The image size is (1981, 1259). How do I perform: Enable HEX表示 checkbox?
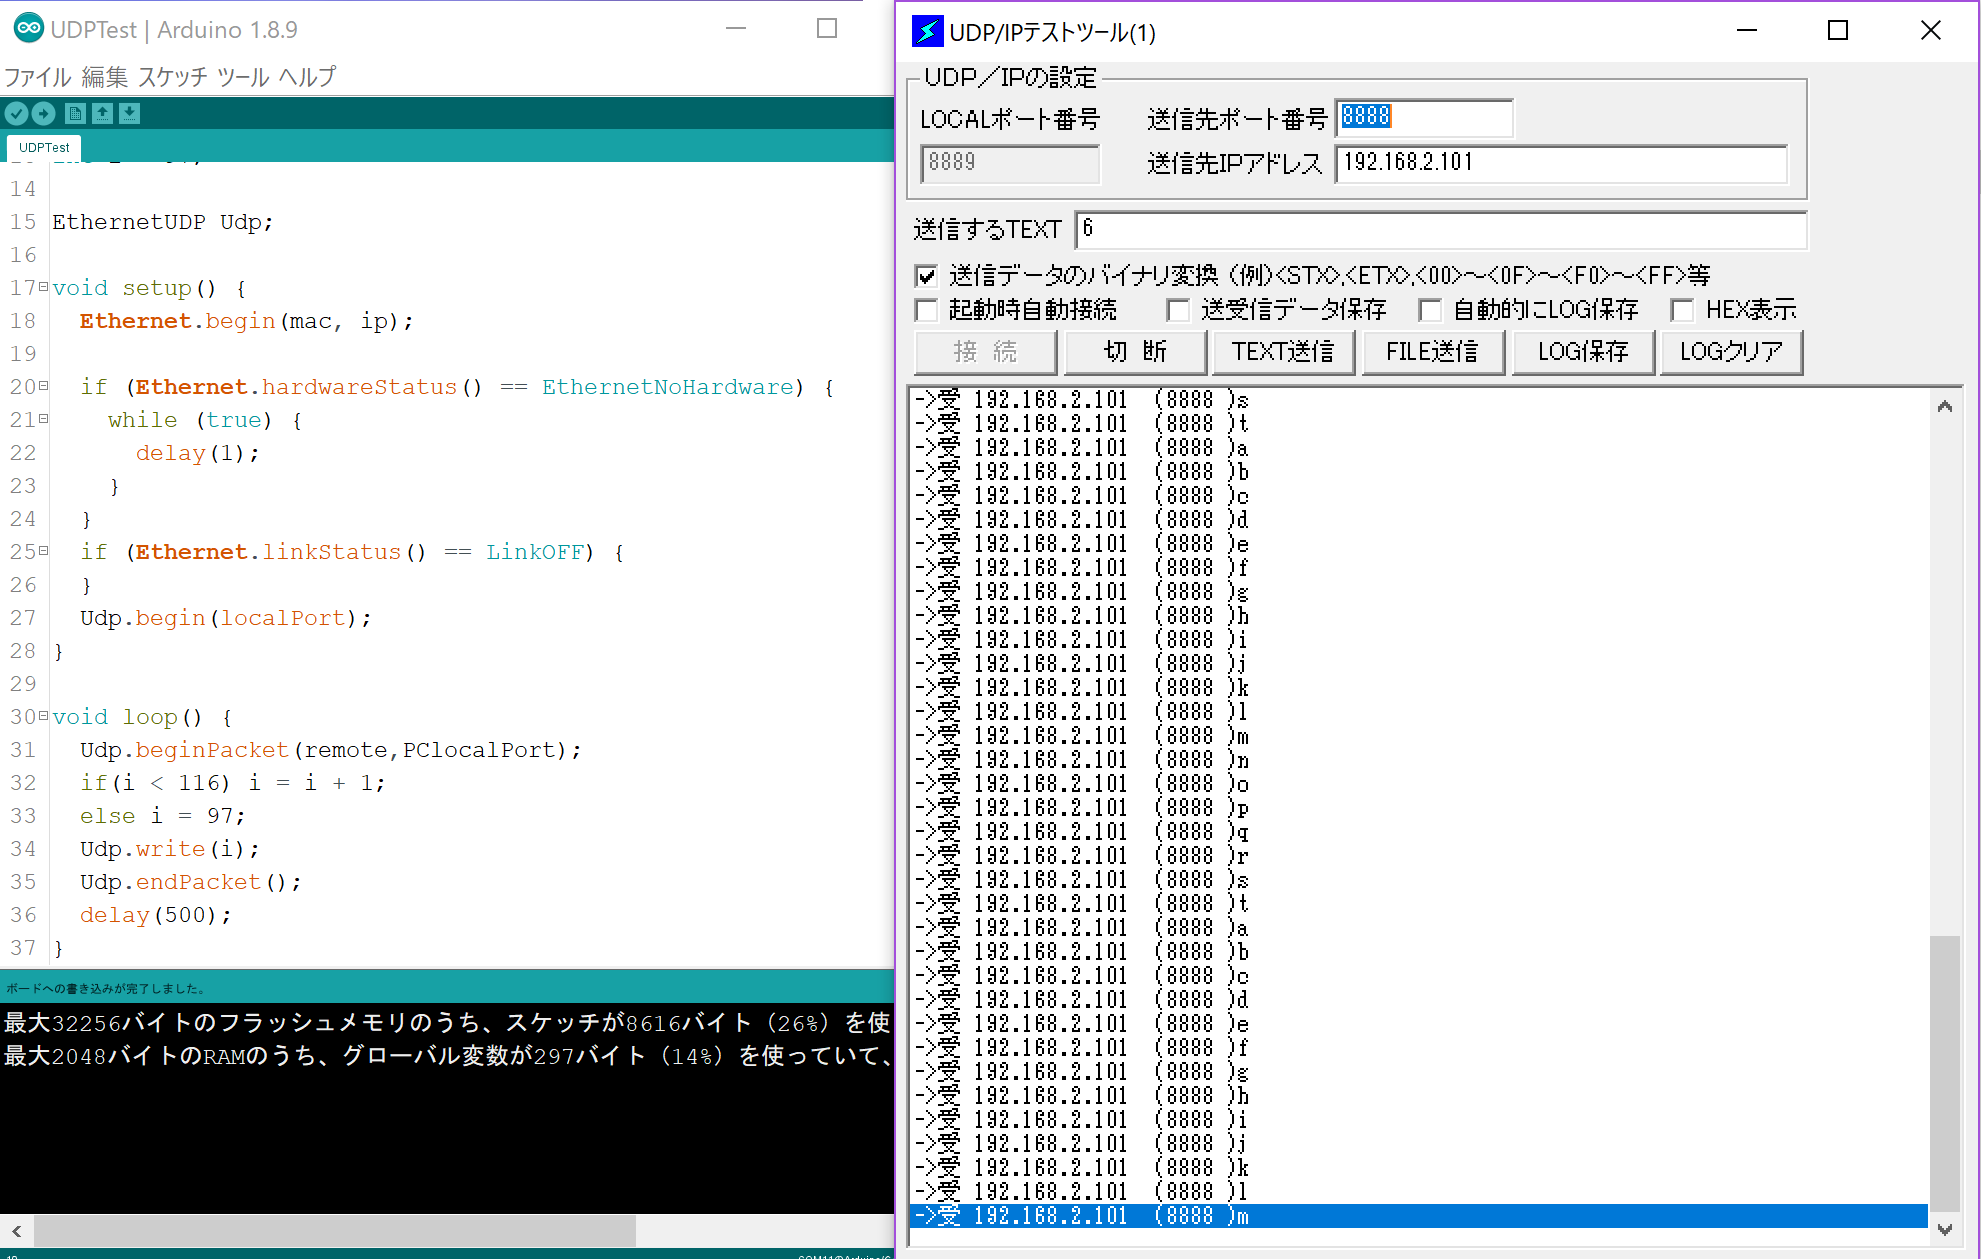(1683, 311)
